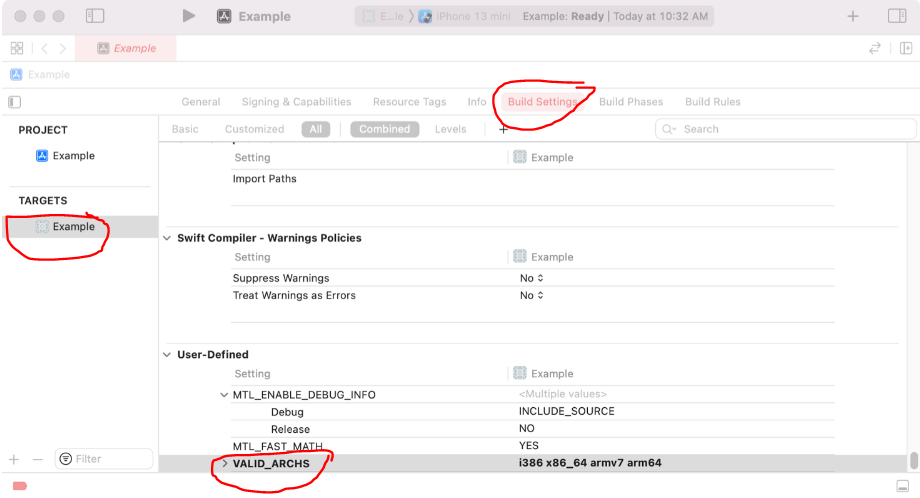Collapse MTL_ENABLE_DEBUG_INFO setting
920x498 pixels.
tap(224, 395)
